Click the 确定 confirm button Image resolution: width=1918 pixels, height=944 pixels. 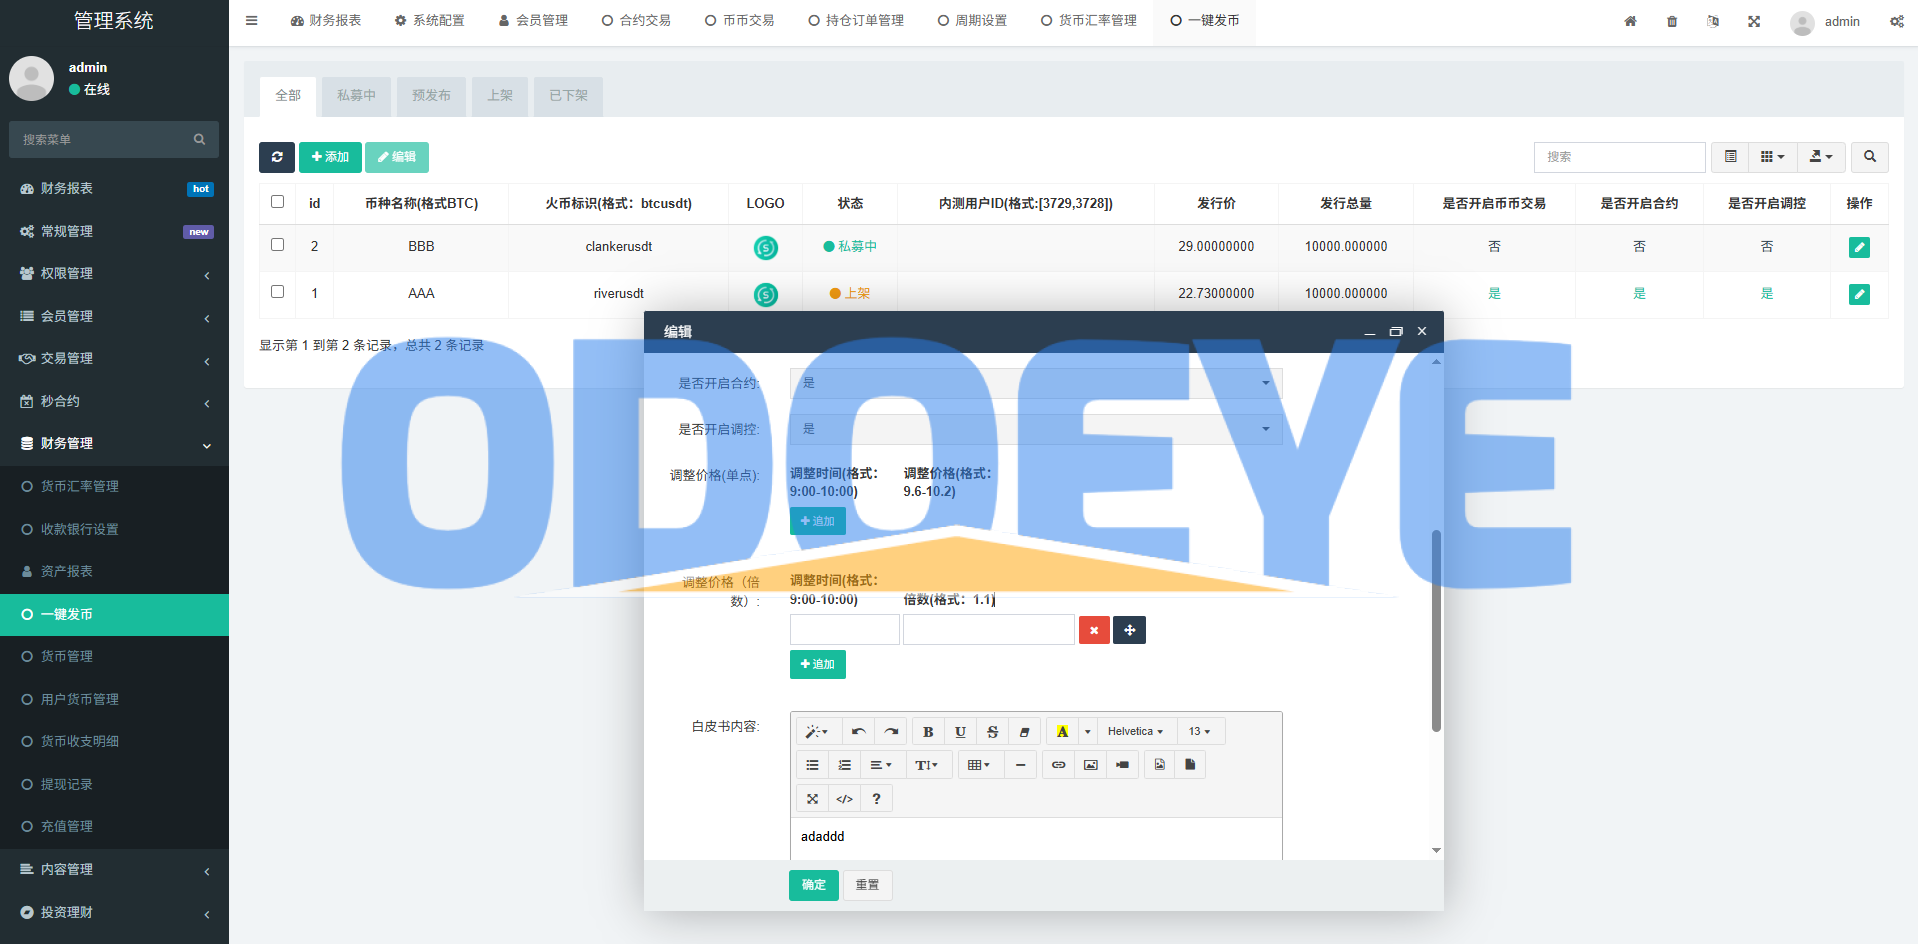click(813, 885)
